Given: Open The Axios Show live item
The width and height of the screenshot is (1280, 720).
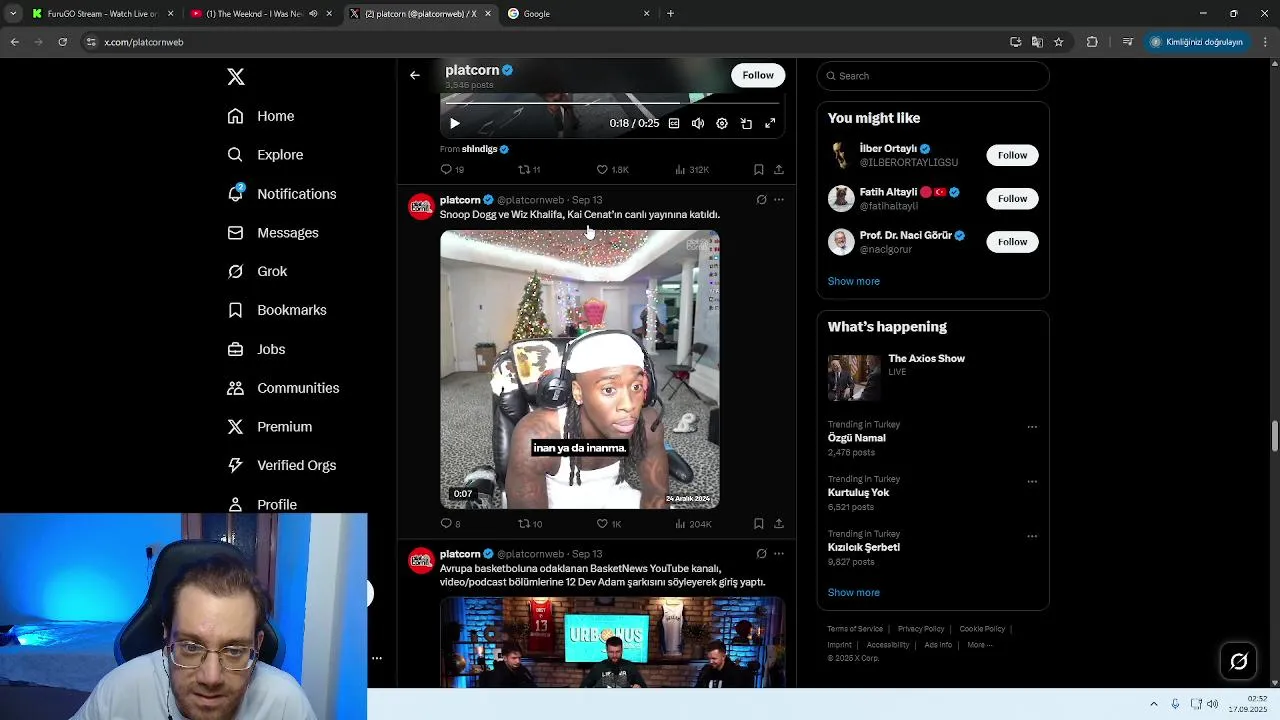Looking at the screenshot, I should click(933, 377).
